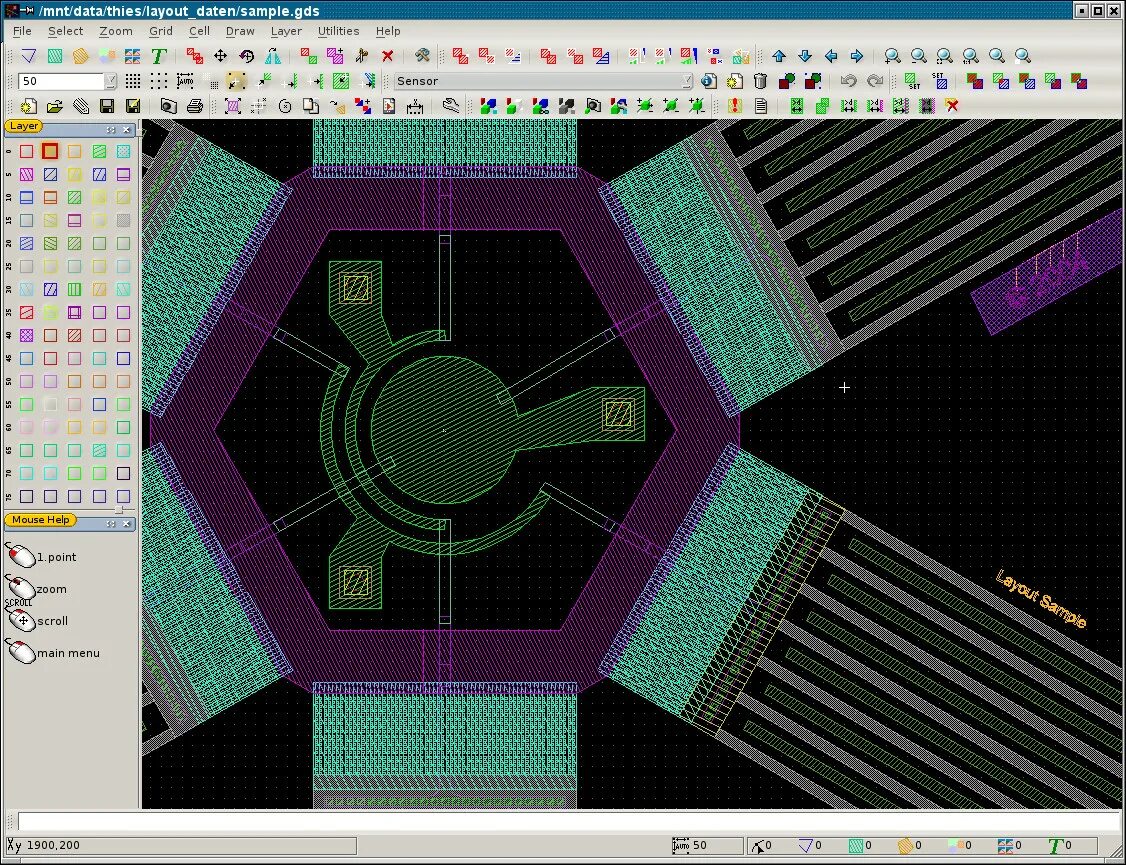The image size is (1126, 865).
Task: Click the slider handle below the layer grid
Action: (x=118, y=509)
